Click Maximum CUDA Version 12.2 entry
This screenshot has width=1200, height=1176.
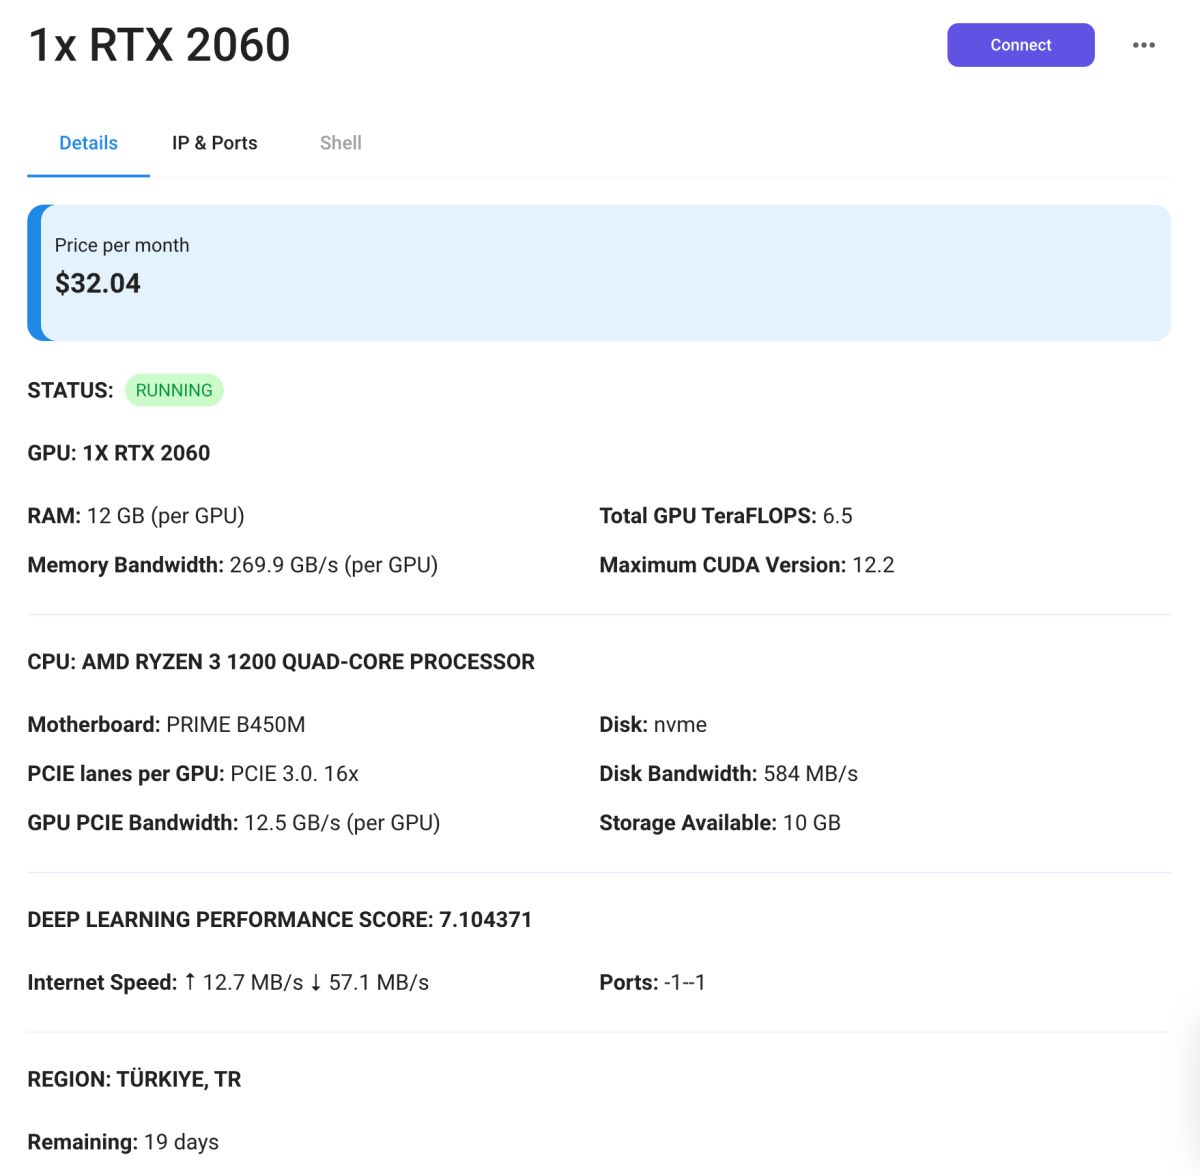tap(747, 565)
